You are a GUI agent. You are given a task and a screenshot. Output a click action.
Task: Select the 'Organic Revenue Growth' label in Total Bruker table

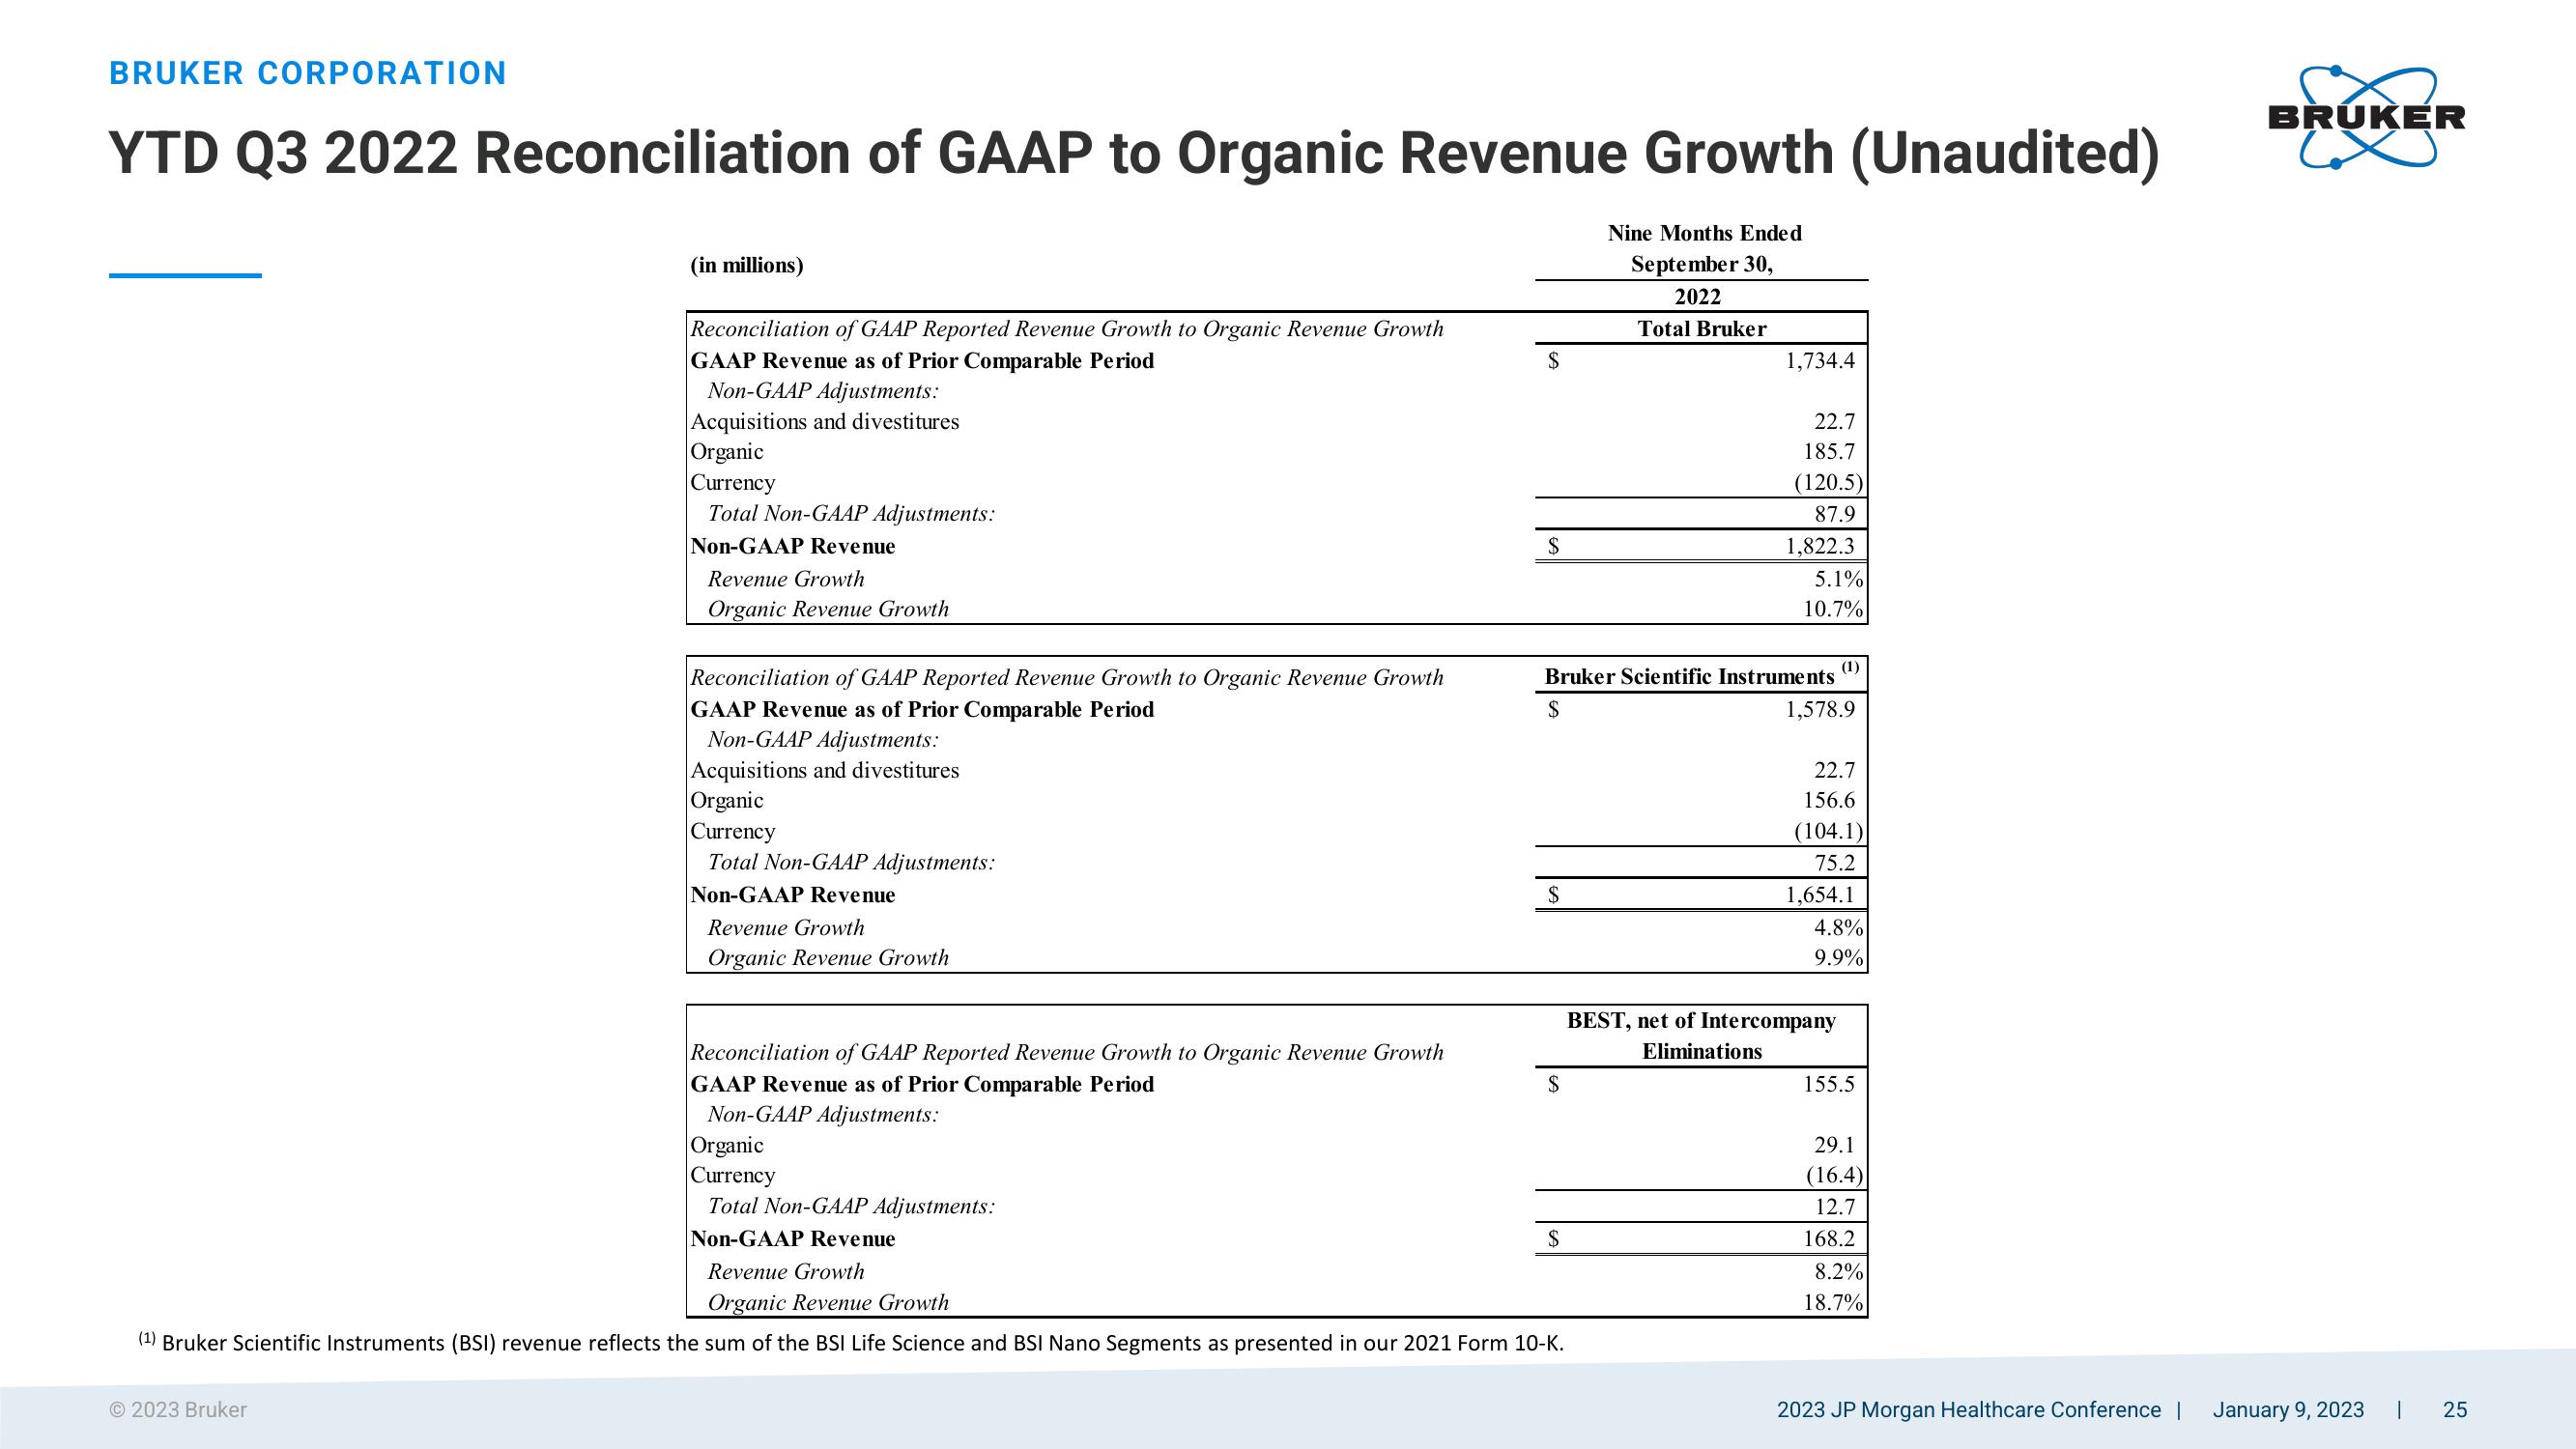coord(828,609)
